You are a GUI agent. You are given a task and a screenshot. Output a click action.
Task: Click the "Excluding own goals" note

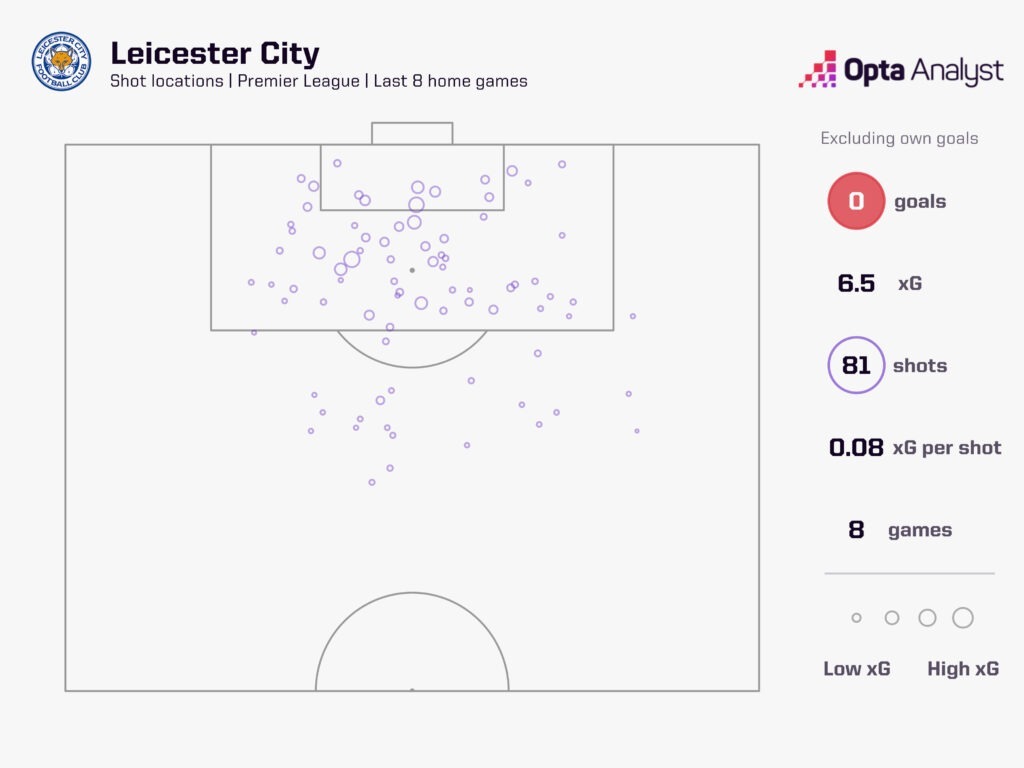(x=899, y=138)
